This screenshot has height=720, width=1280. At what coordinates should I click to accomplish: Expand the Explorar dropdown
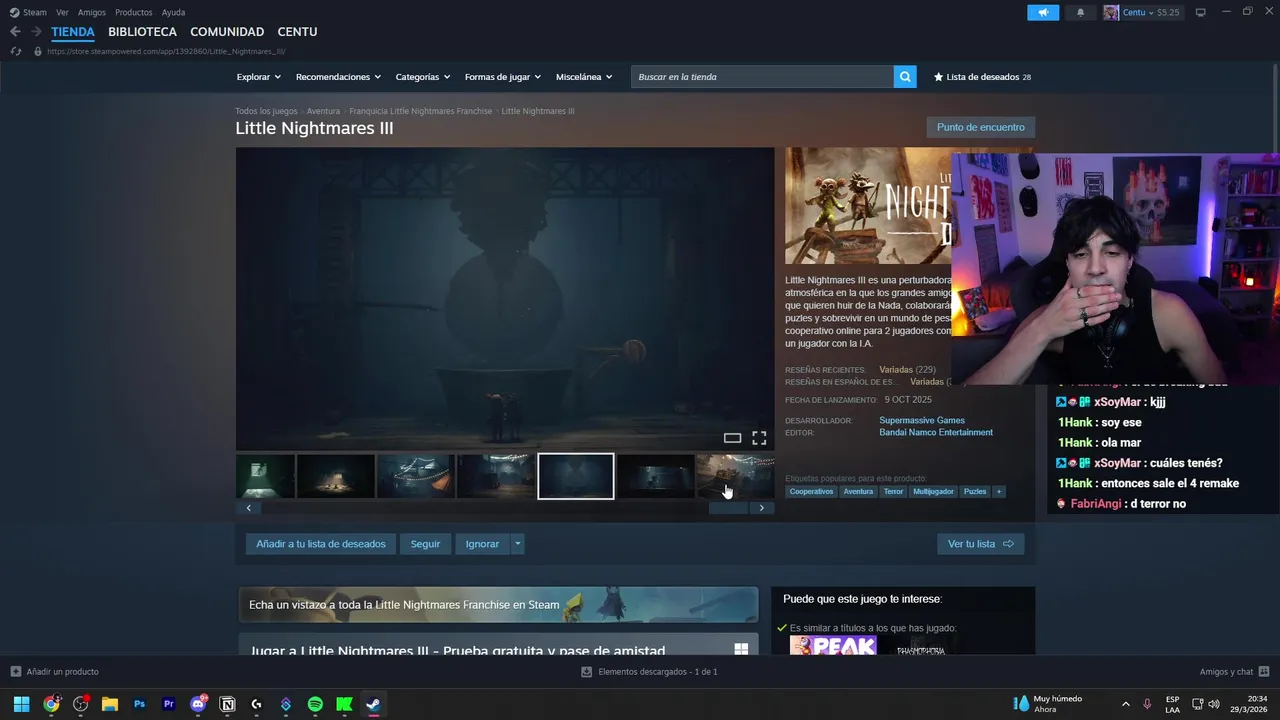click(259, 77)
